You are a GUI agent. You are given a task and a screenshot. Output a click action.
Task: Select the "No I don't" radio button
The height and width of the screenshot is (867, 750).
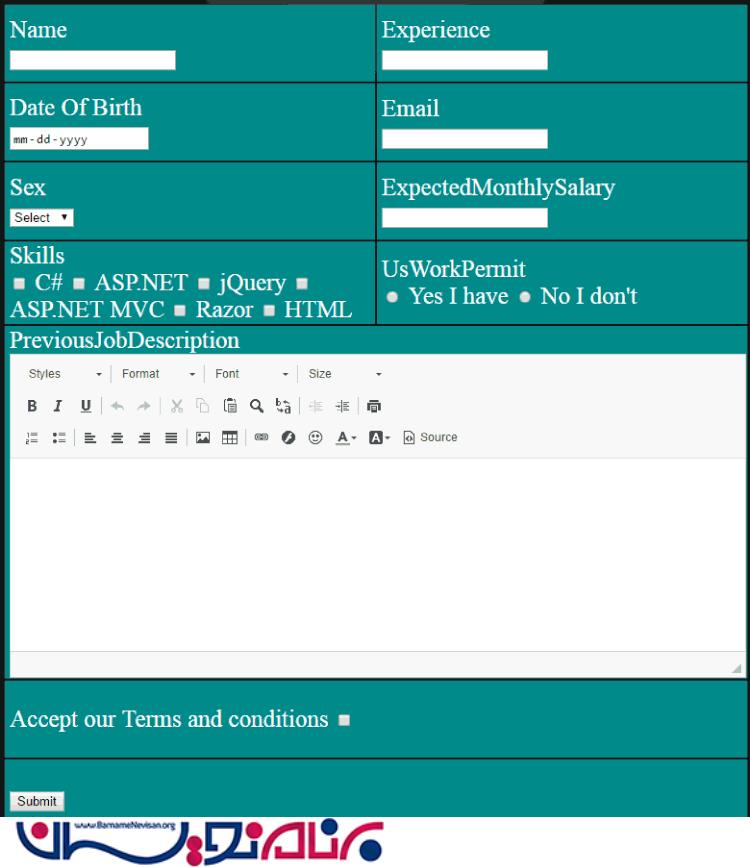tap(525, 297)
